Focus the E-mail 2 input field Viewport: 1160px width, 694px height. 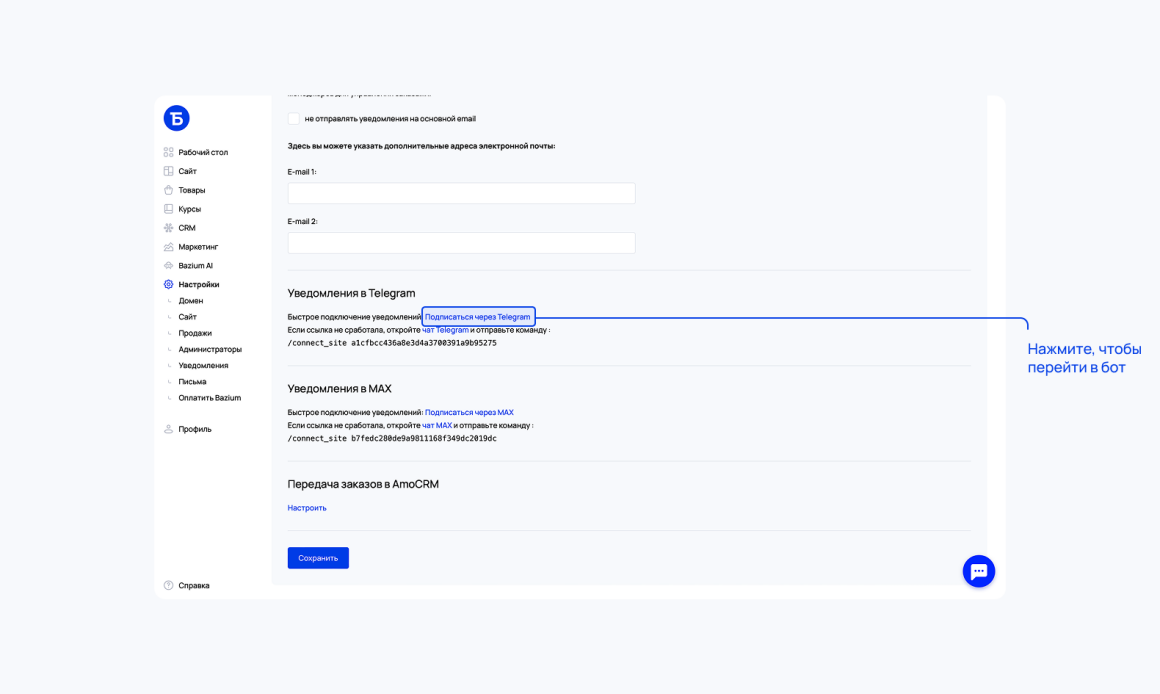[x=462, y=243]
